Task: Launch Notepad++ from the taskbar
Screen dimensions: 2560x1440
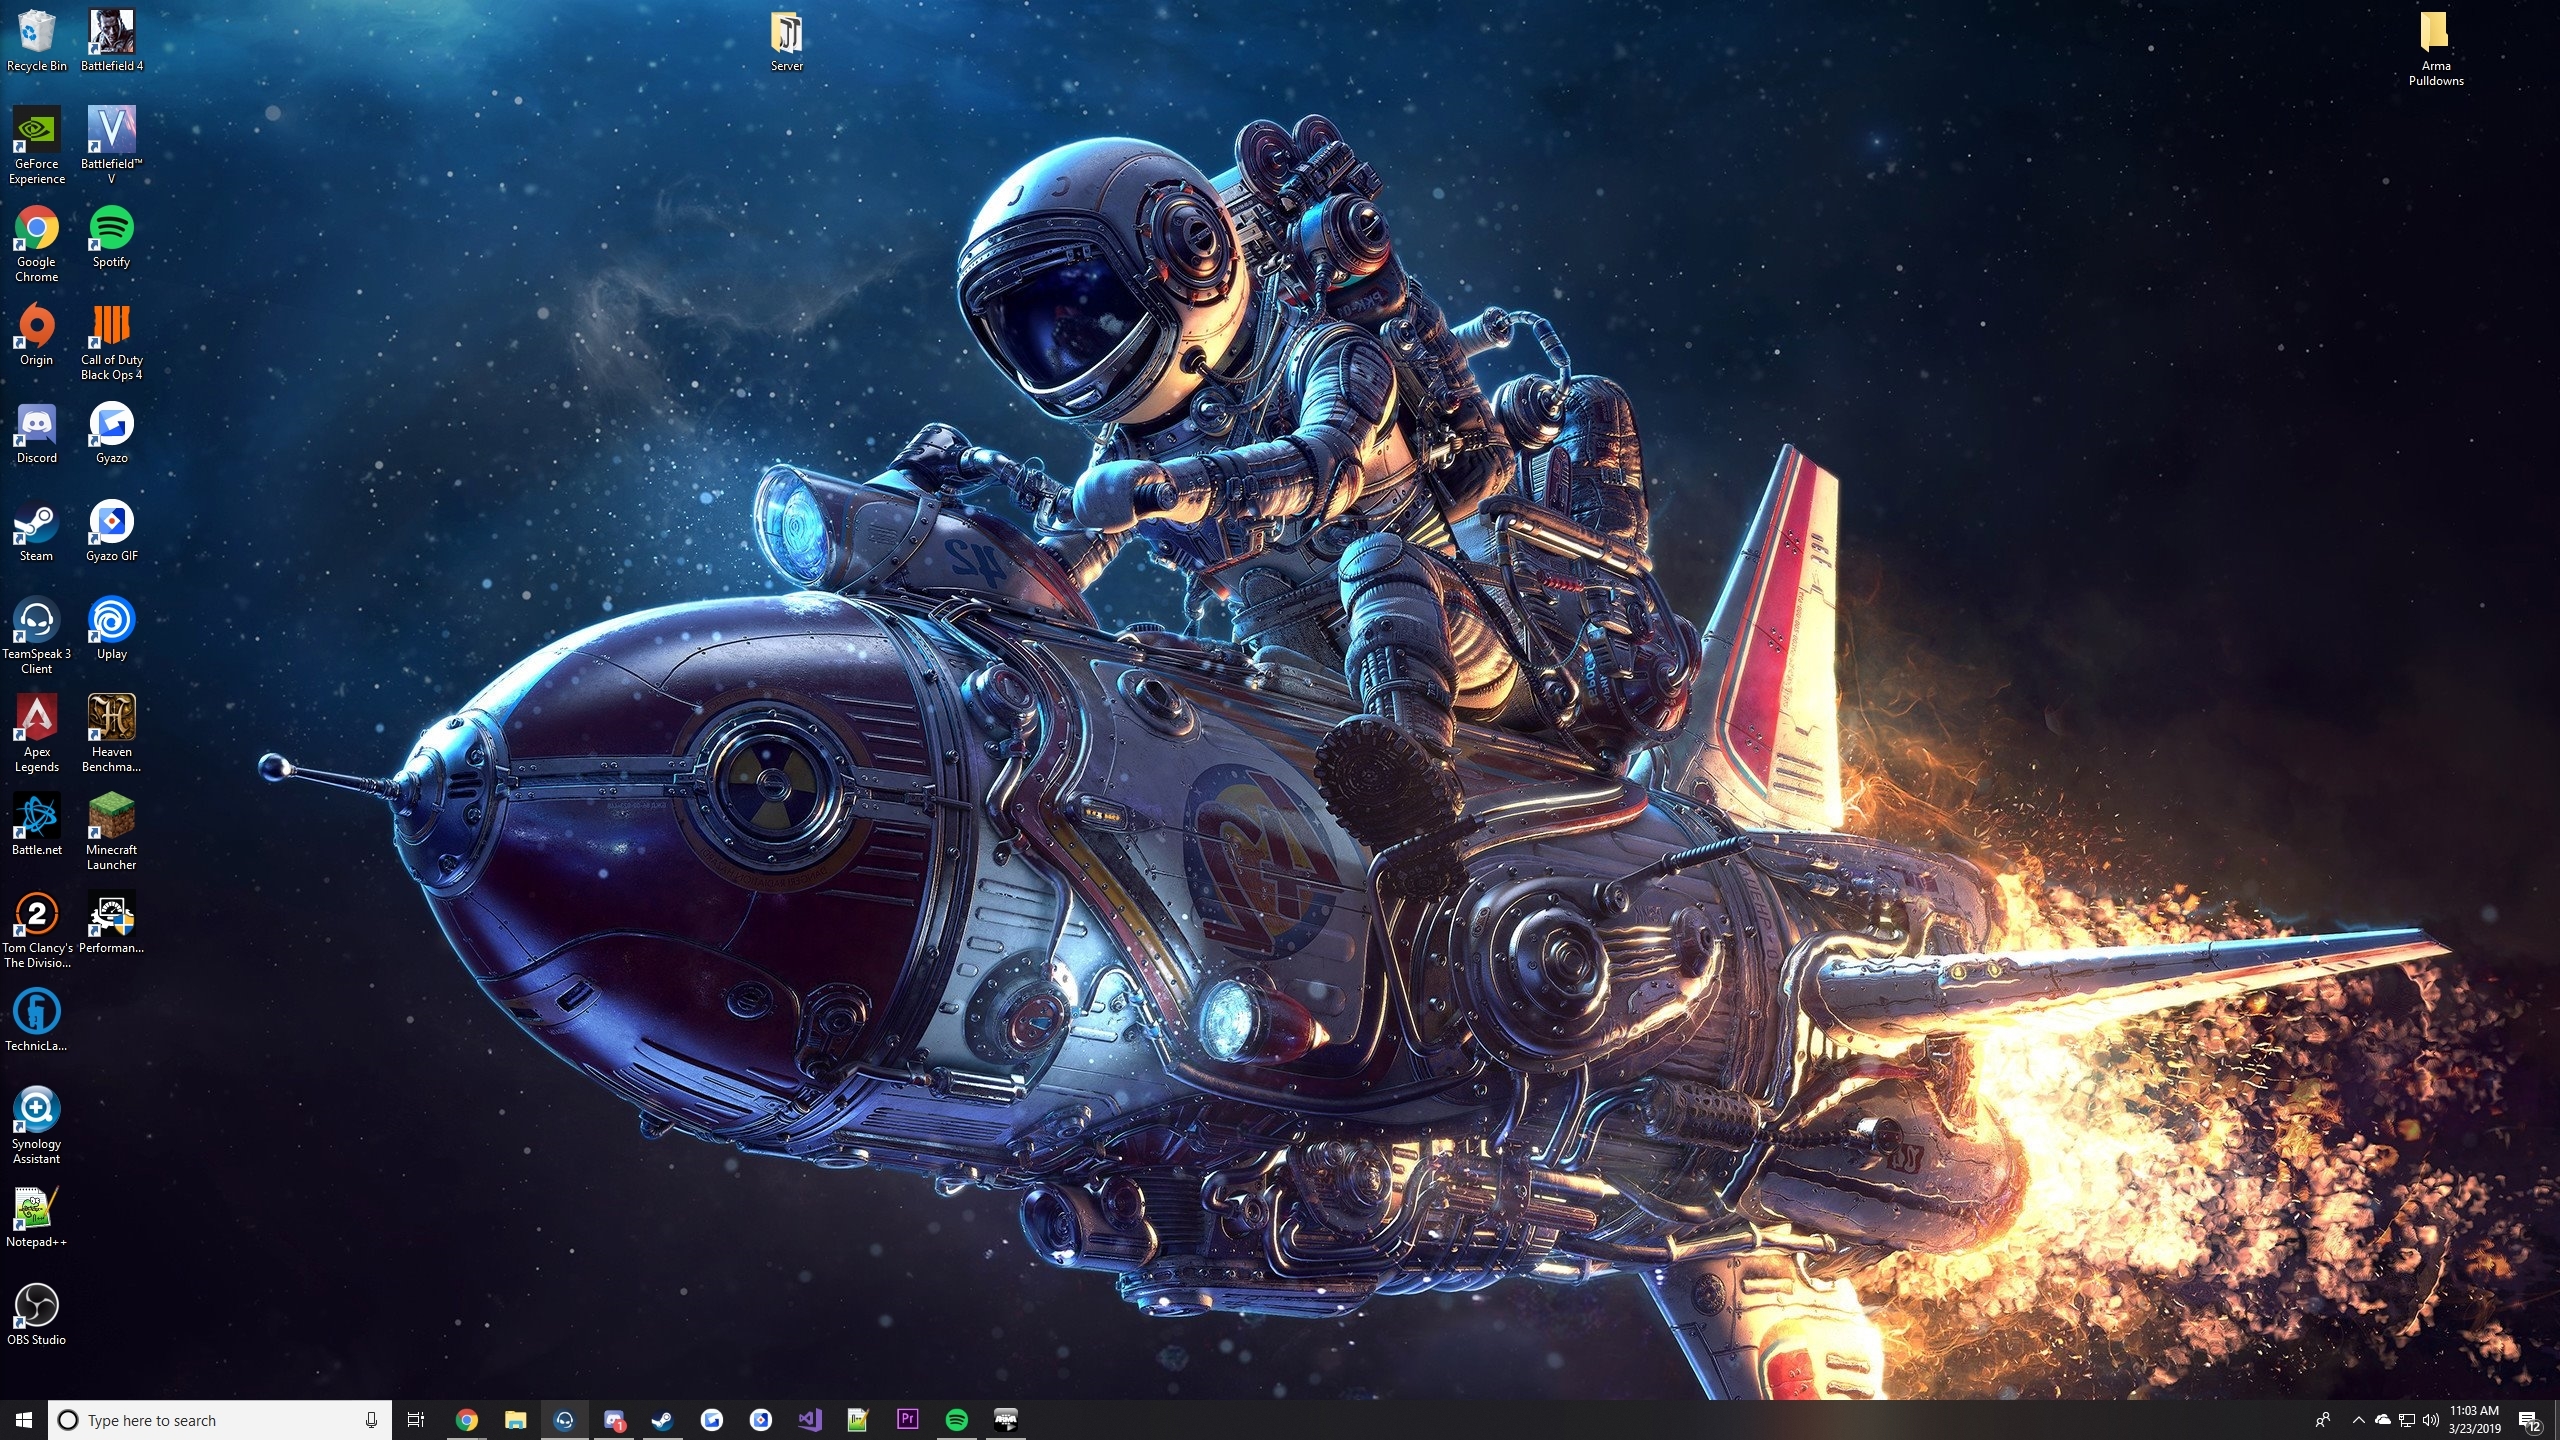Action: tap(858, 1420)
